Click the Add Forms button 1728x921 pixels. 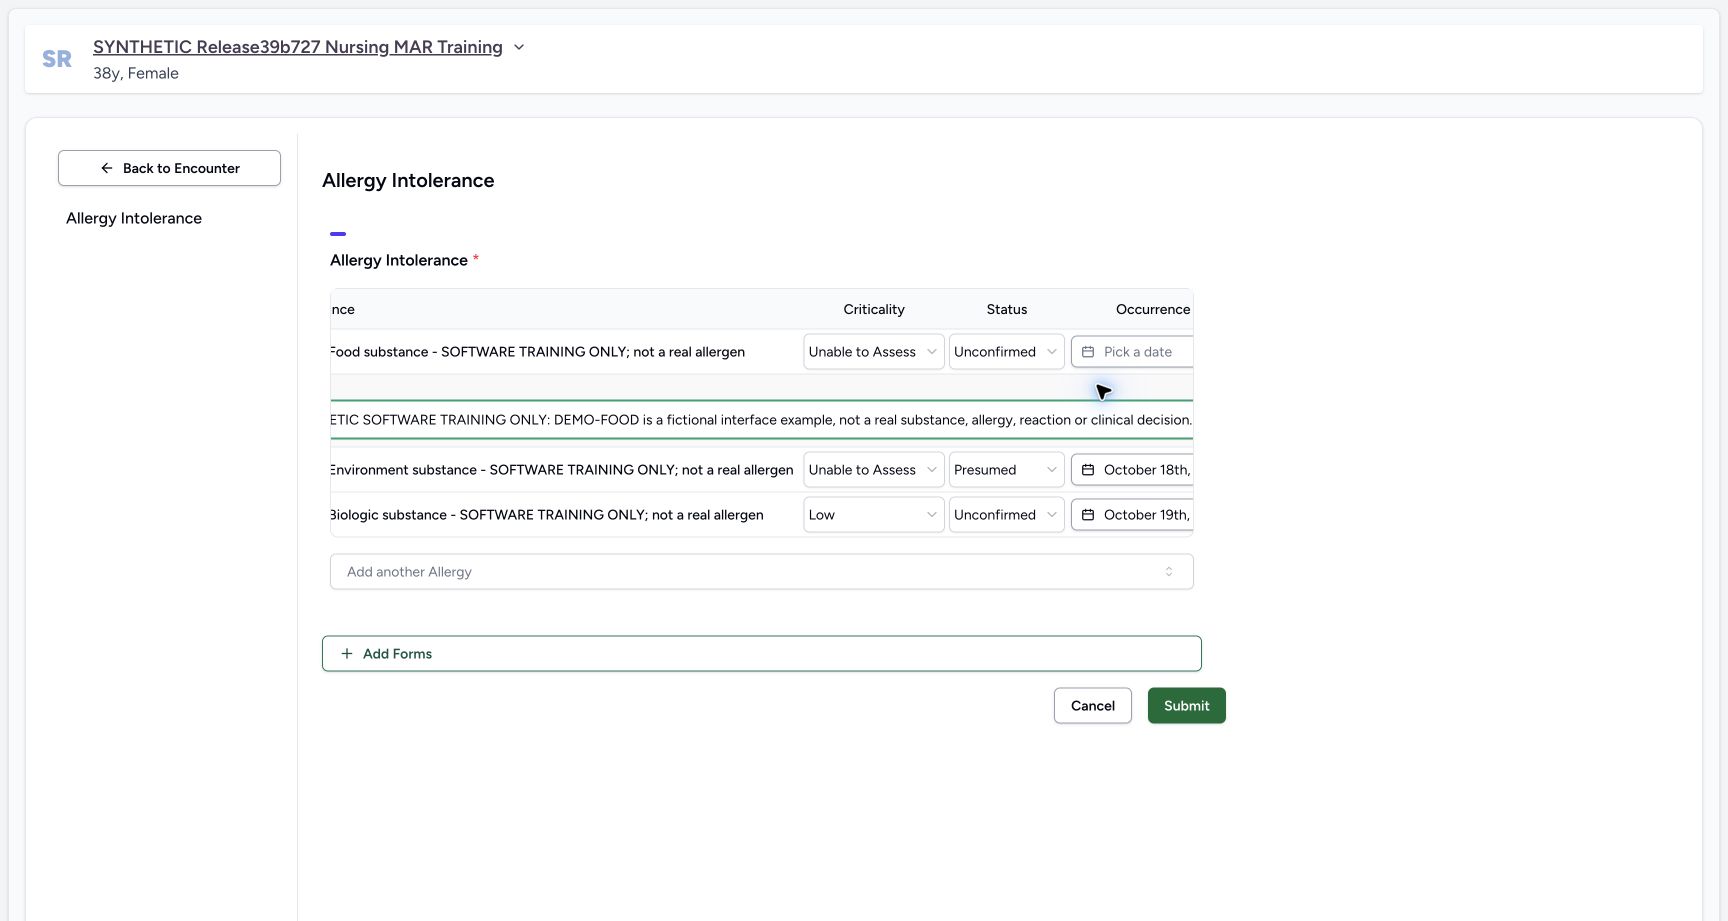(762, 654)
